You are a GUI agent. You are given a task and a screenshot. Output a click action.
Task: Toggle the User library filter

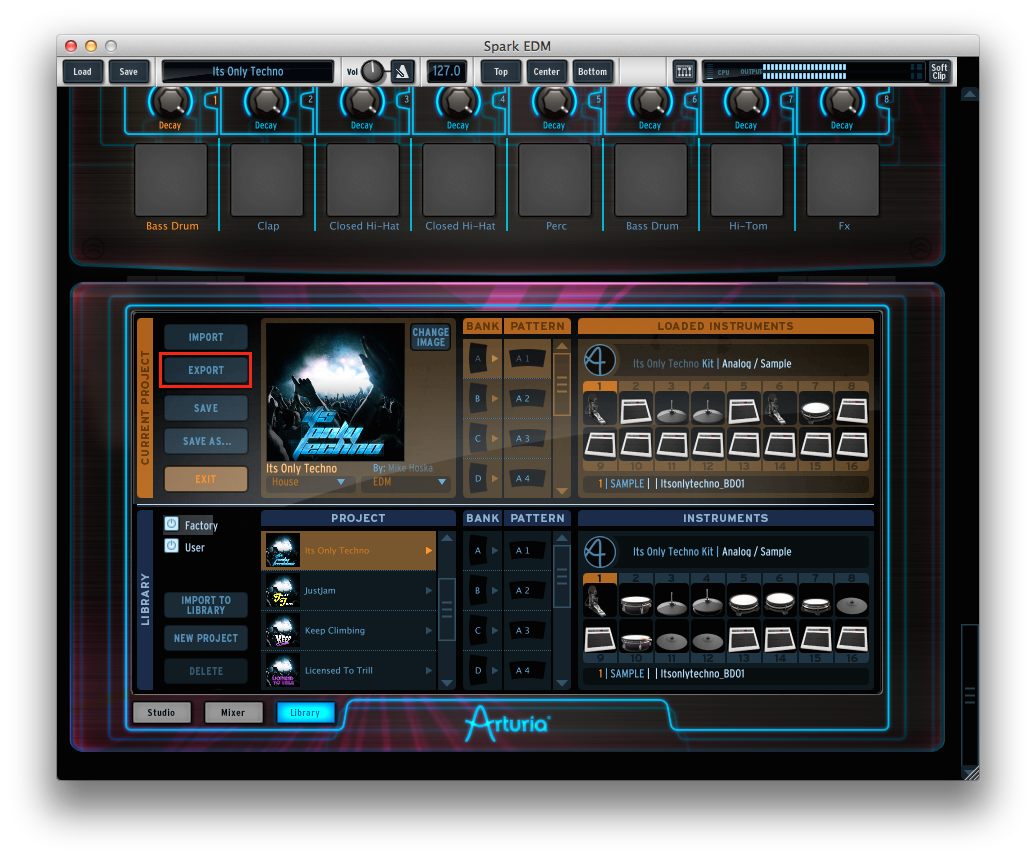click(172, 546)
